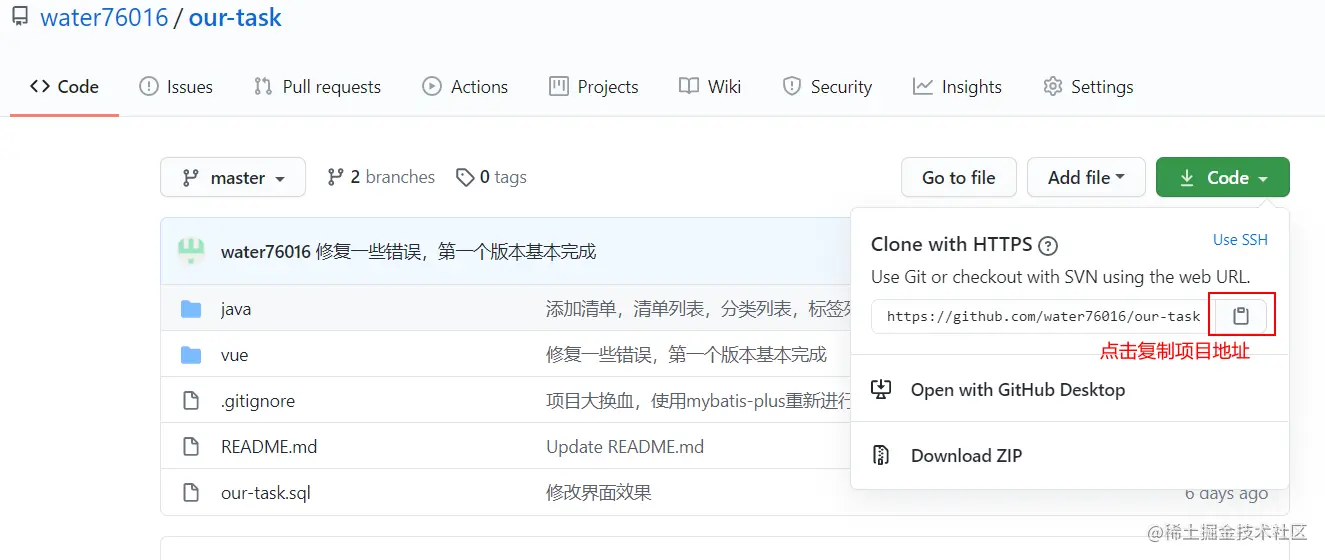
Task: Click the README.md file icon
Action: [x=191, y=447]
